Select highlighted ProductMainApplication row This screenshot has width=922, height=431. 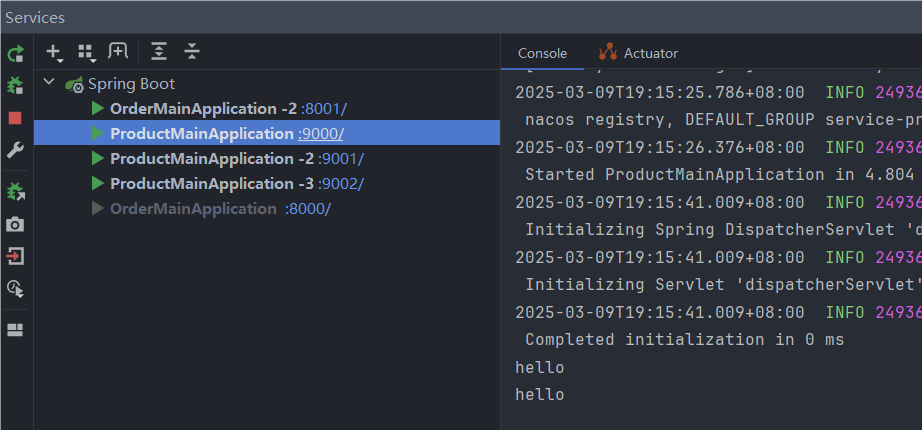pyautogui.click(x=267, y=133)
